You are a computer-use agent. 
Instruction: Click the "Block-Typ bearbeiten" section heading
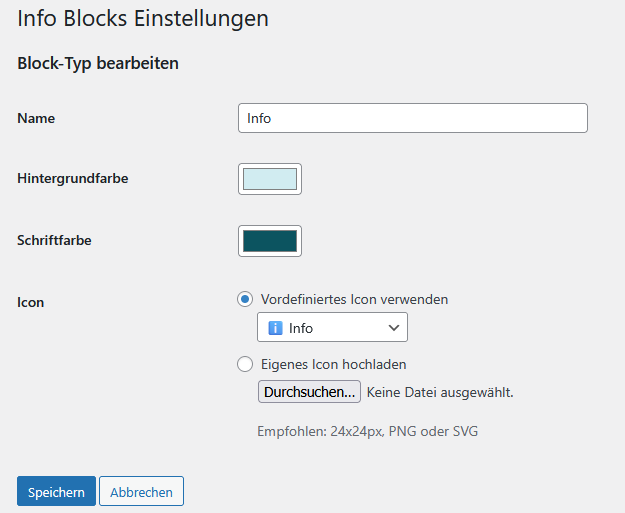pyautogui.click(x=98, y=63)
